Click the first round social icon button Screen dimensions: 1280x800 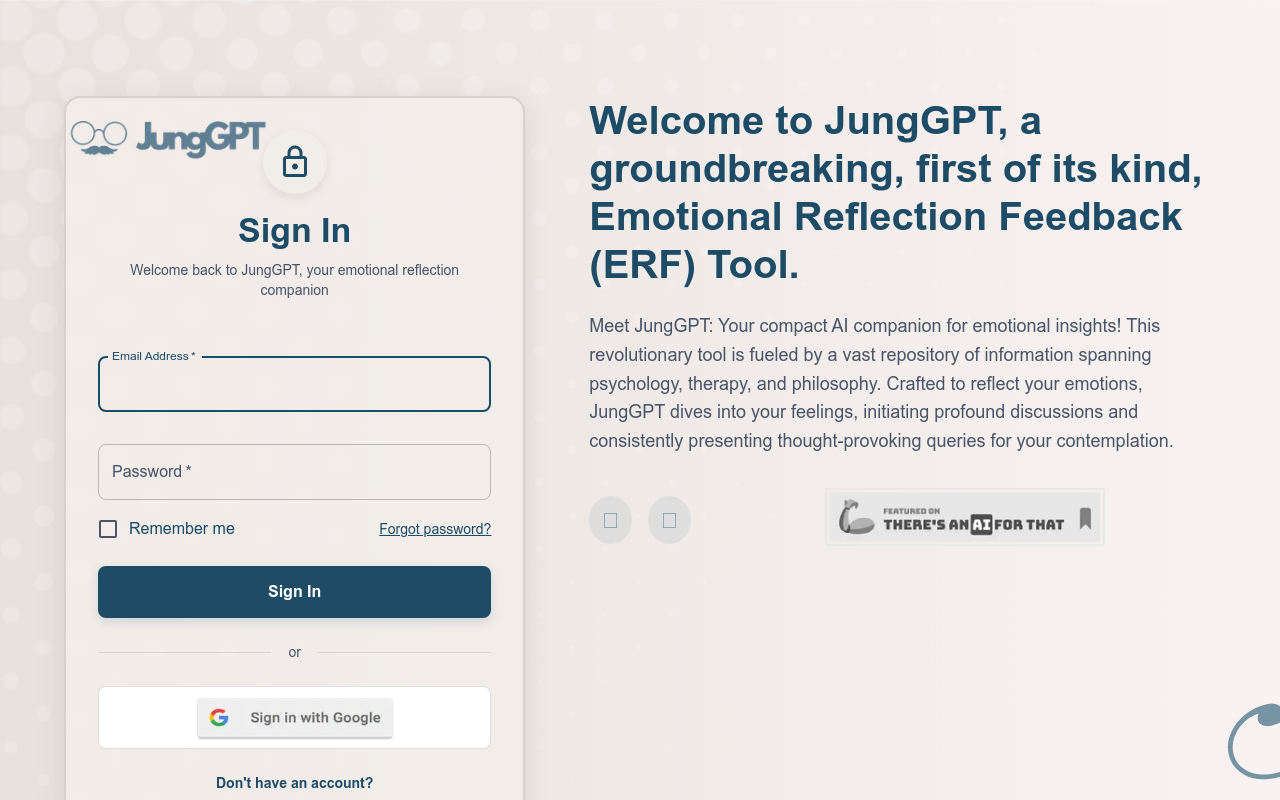[x=610, y=520]
